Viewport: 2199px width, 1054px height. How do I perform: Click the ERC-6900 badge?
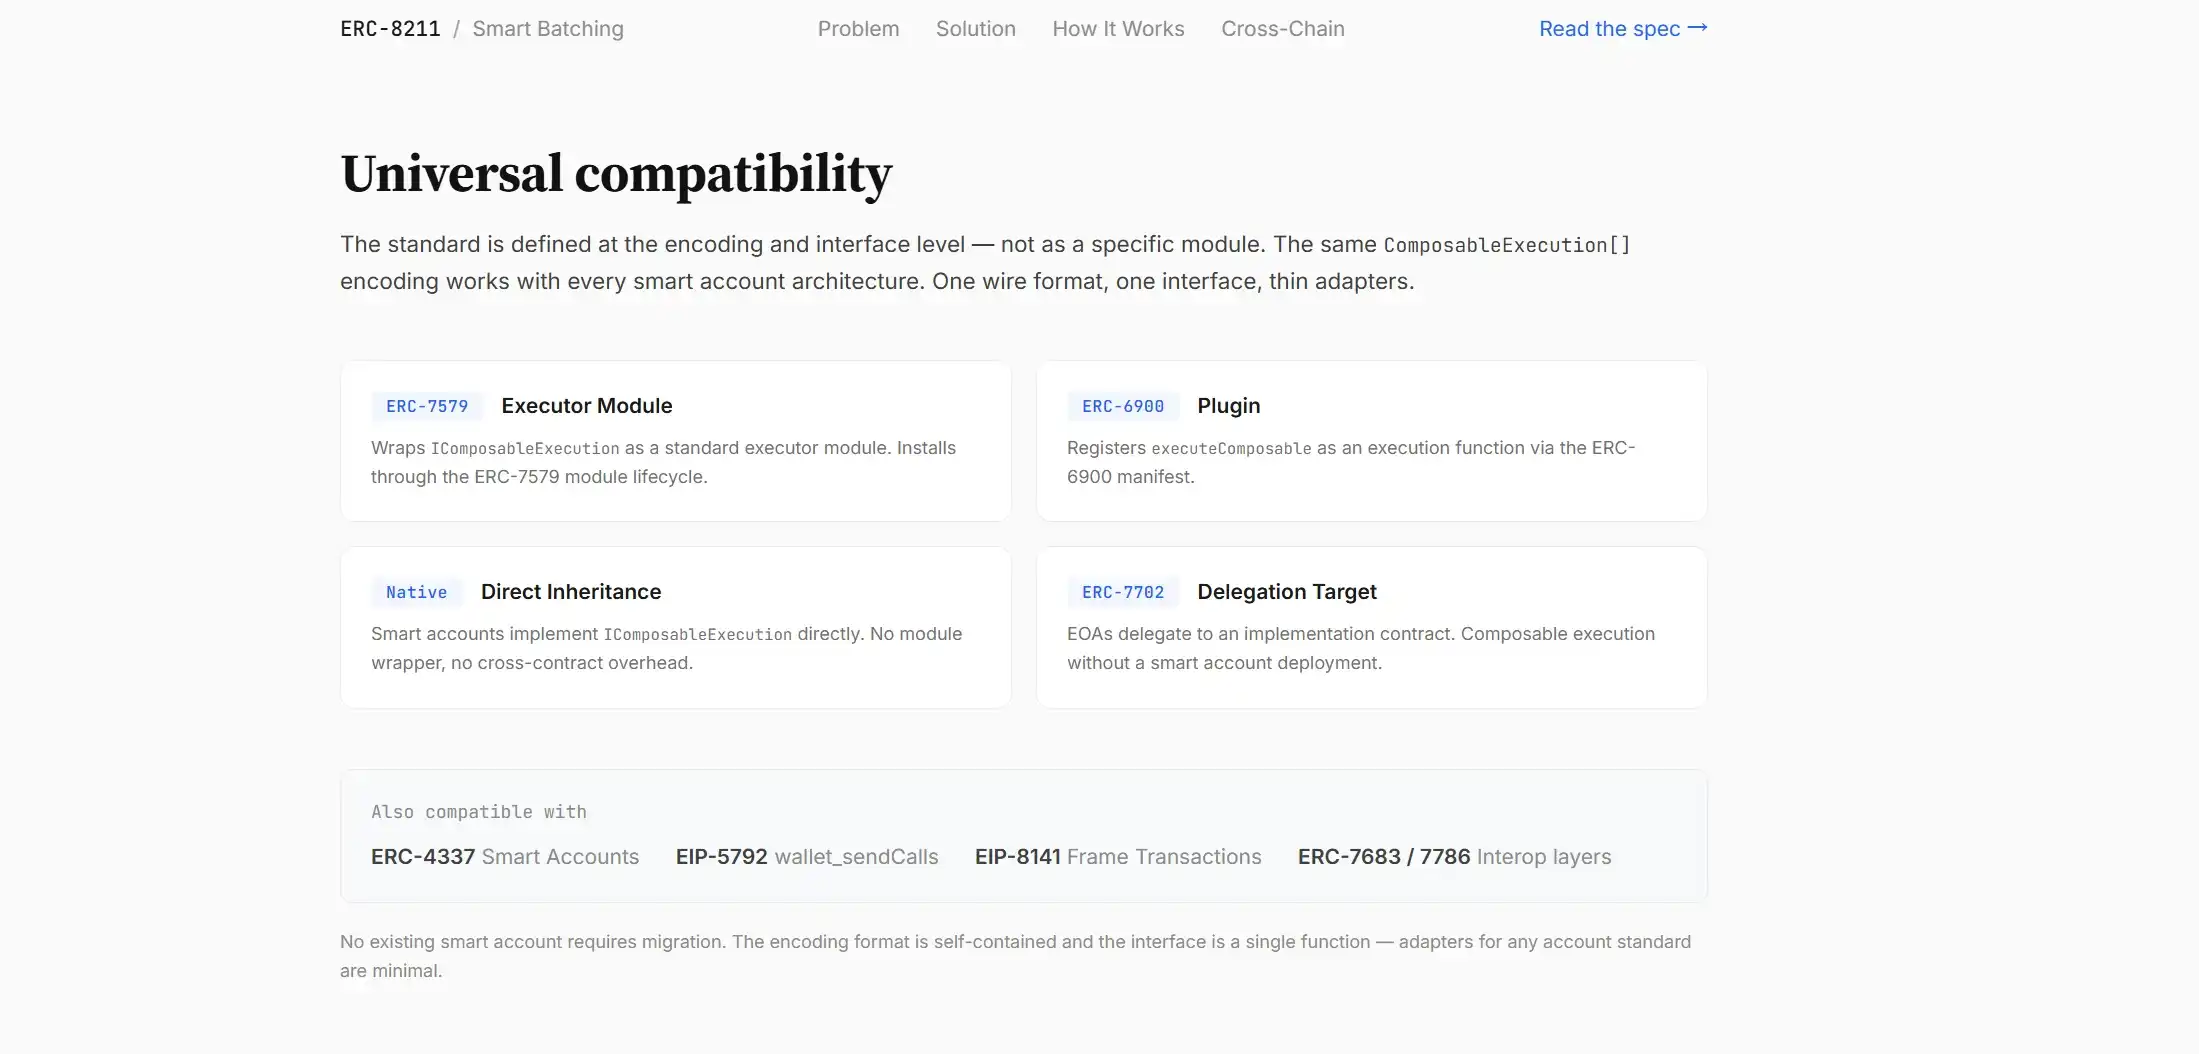[x=1123, y=406]
